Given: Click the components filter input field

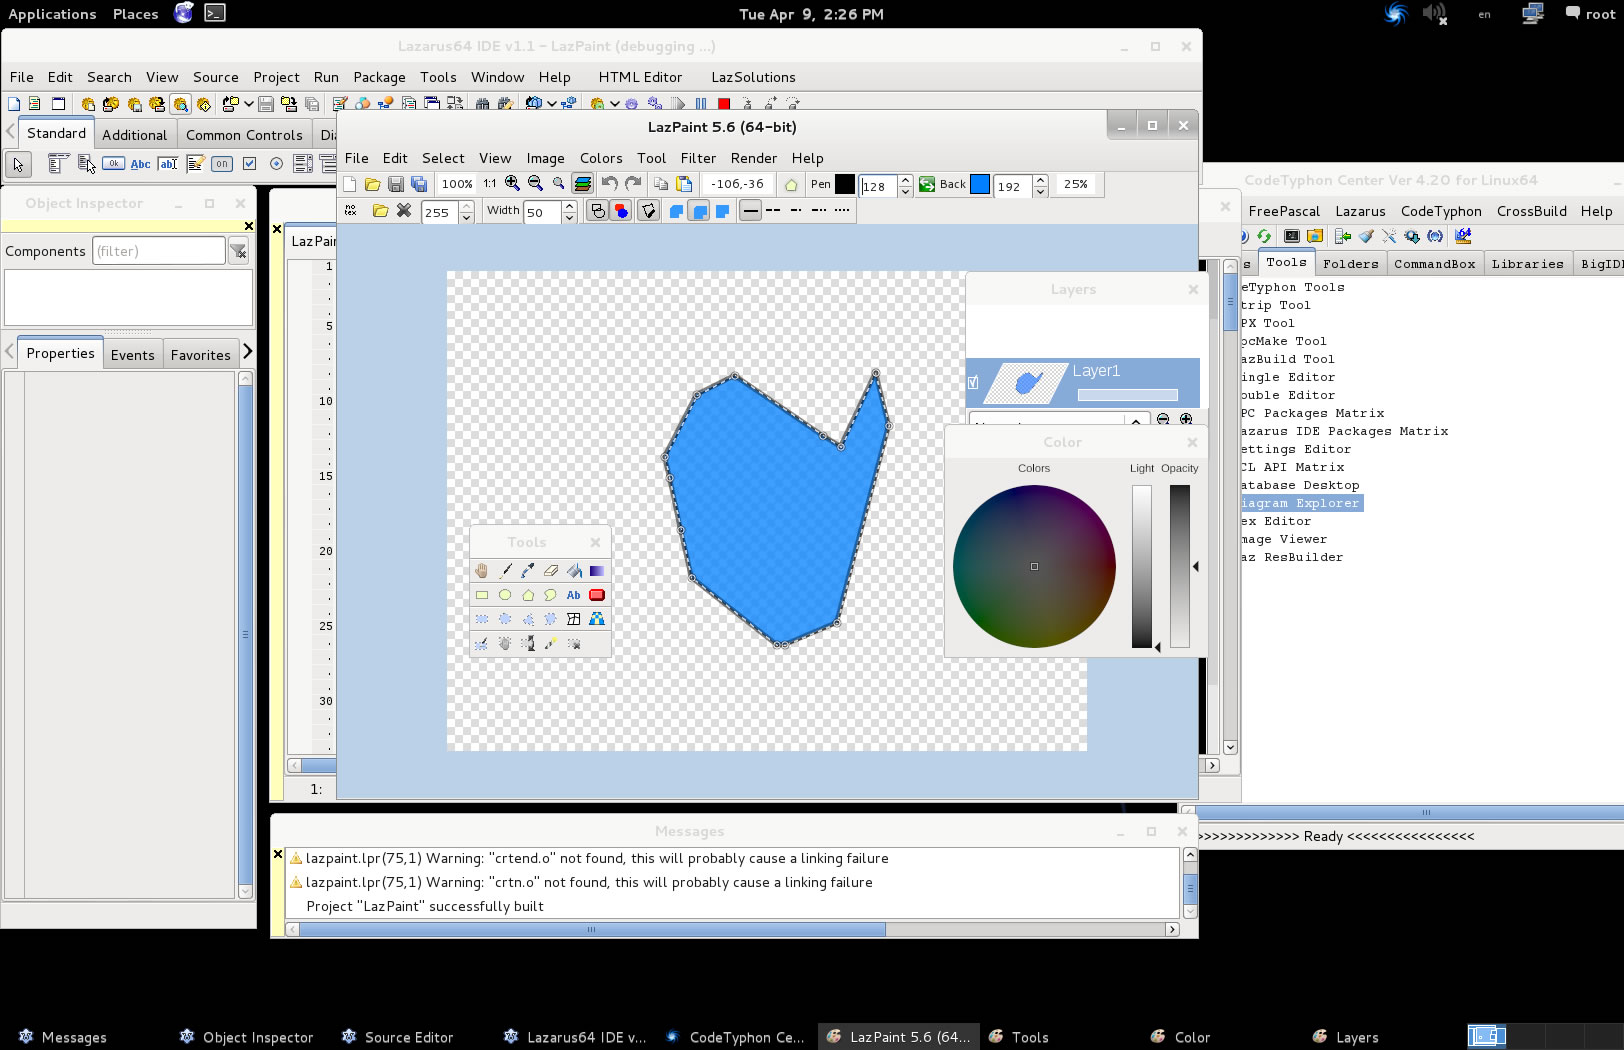Looking at the screenshot, I should click(159, 251).
